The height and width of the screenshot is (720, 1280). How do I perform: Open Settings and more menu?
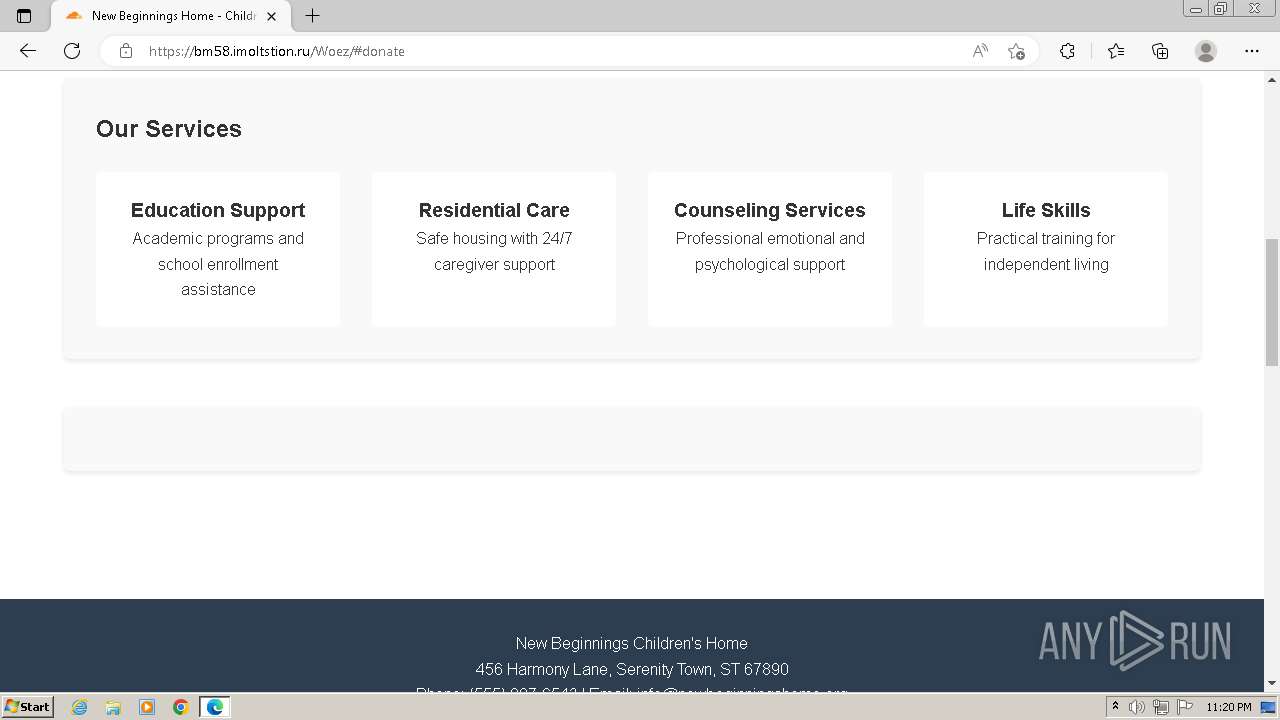tap(1252, 51)
